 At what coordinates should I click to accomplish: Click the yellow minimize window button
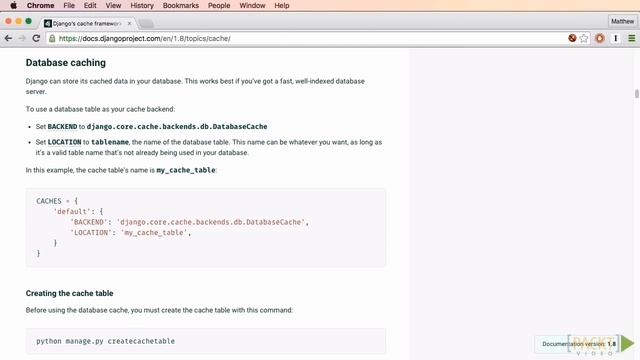(18, 21)
